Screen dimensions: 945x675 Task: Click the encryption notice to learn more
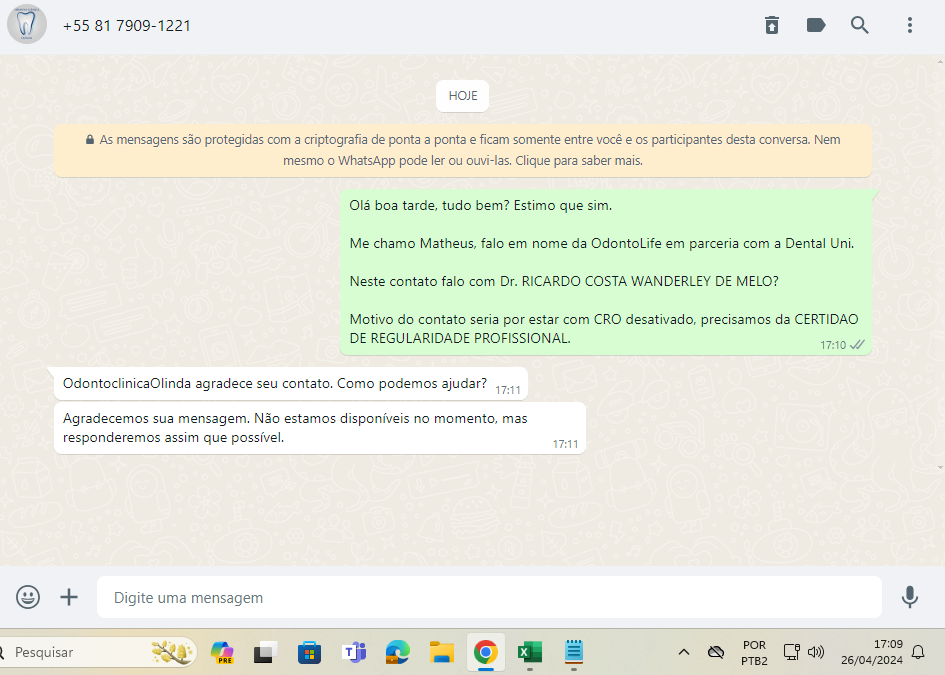click(462, 150)
